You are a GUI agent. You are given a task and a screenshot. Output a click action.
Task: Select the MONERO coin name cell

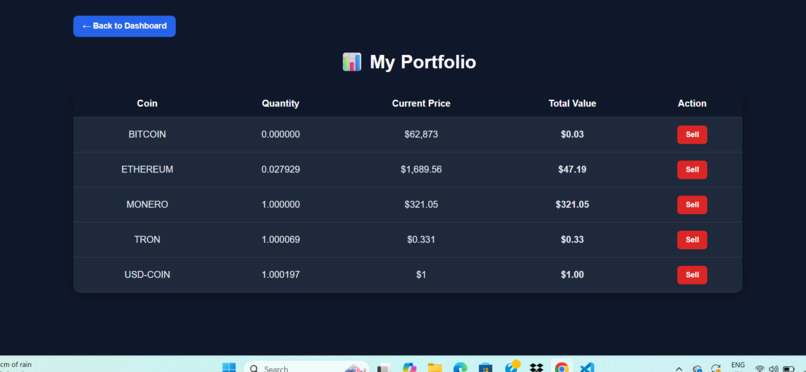pyautogui.click(x=147, y=204)
